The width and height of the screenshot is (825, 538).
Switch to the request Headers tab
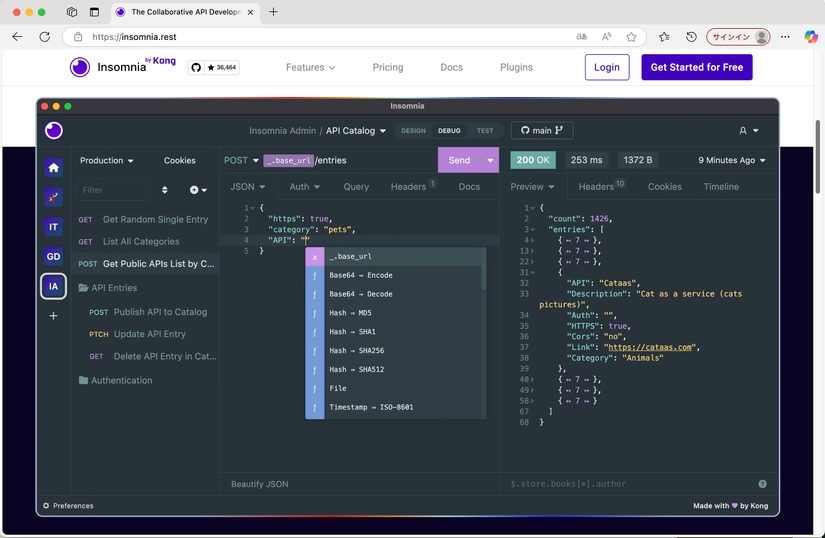click(412, 186)
